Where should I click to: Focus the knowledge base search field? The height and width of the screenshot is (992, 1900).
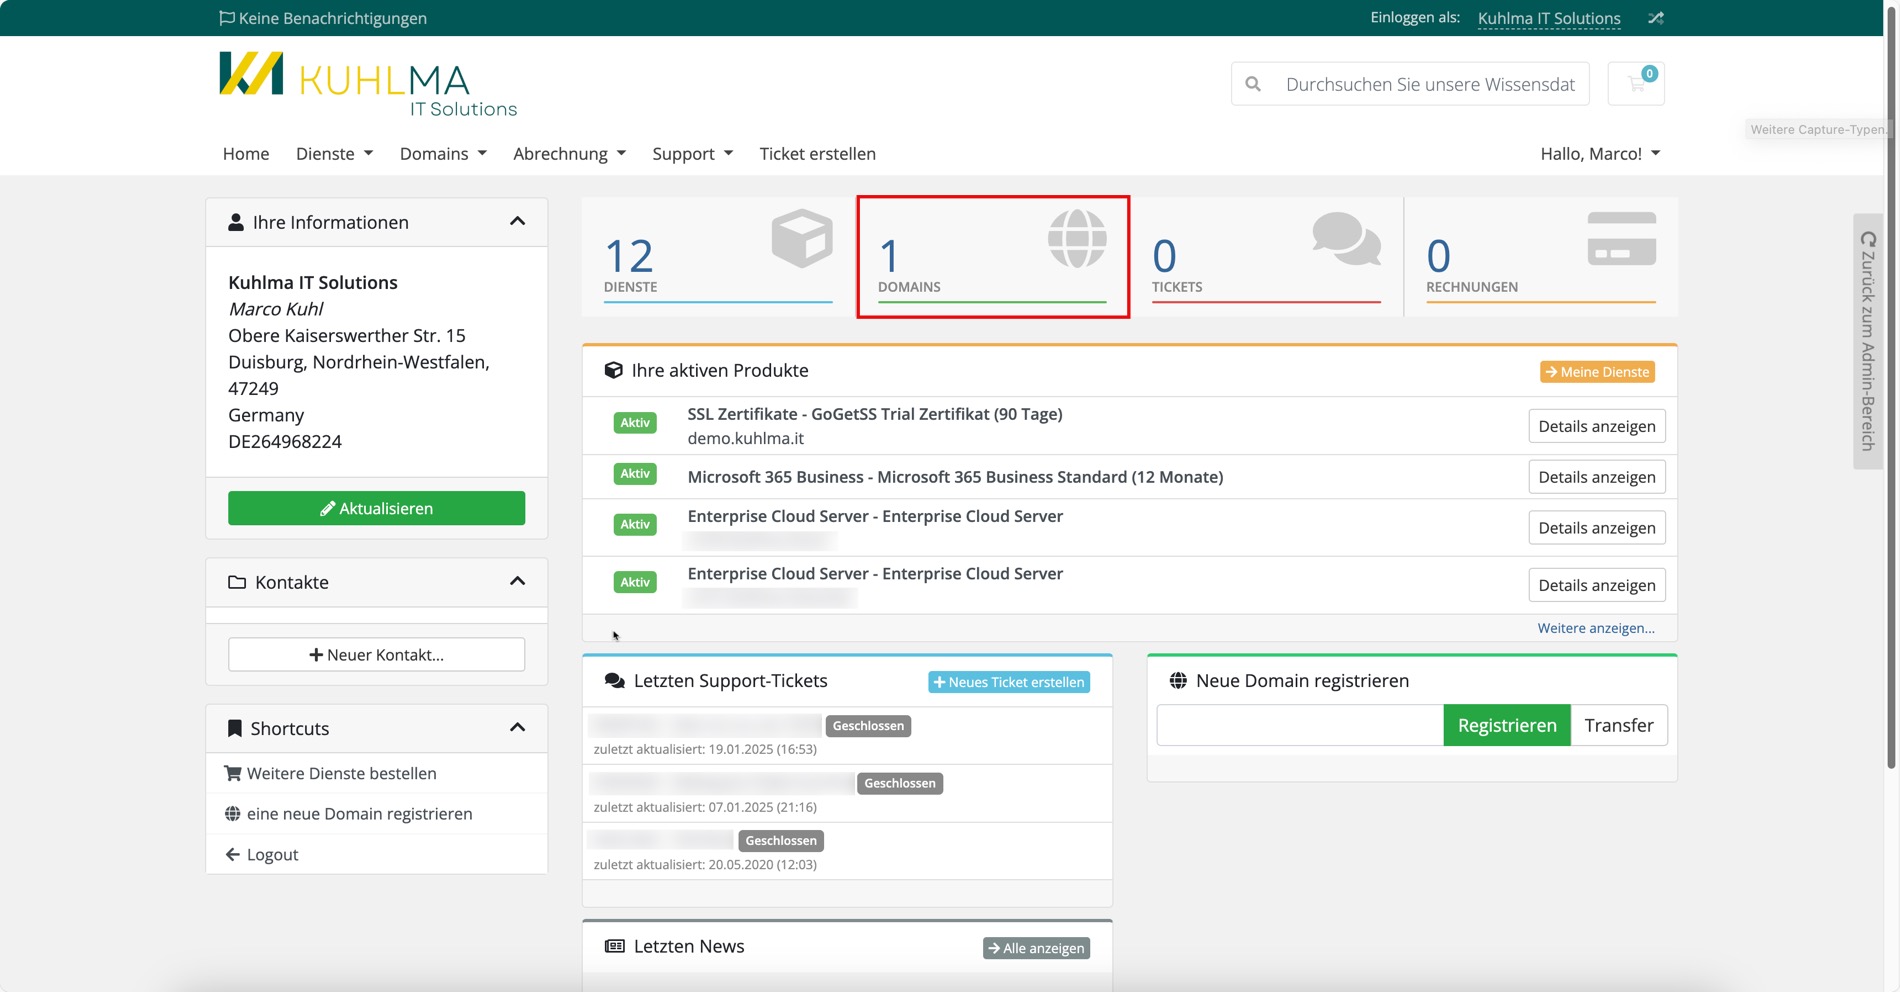click(x=1430, y=84)
